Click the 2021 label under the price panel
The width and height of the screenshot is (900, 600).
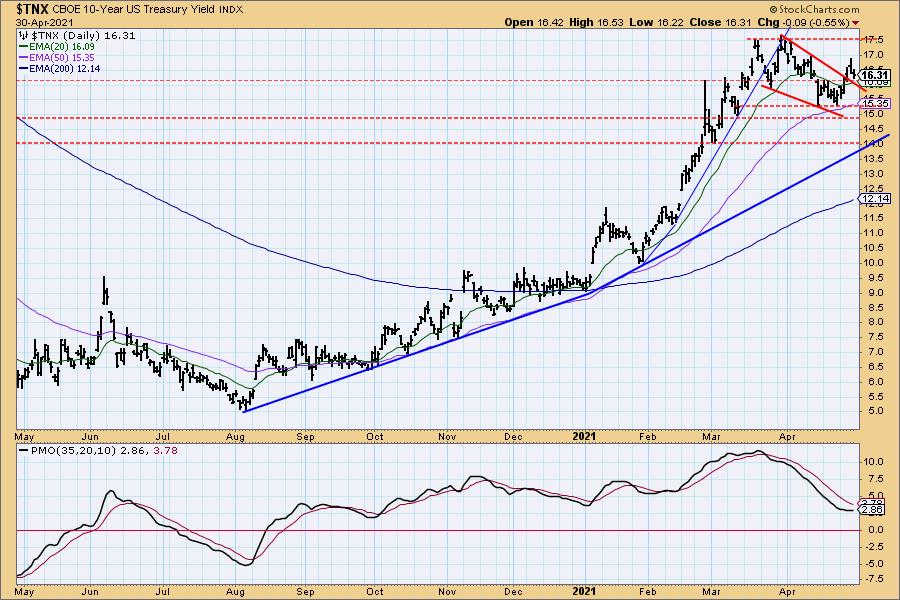[x=584, y=437]
